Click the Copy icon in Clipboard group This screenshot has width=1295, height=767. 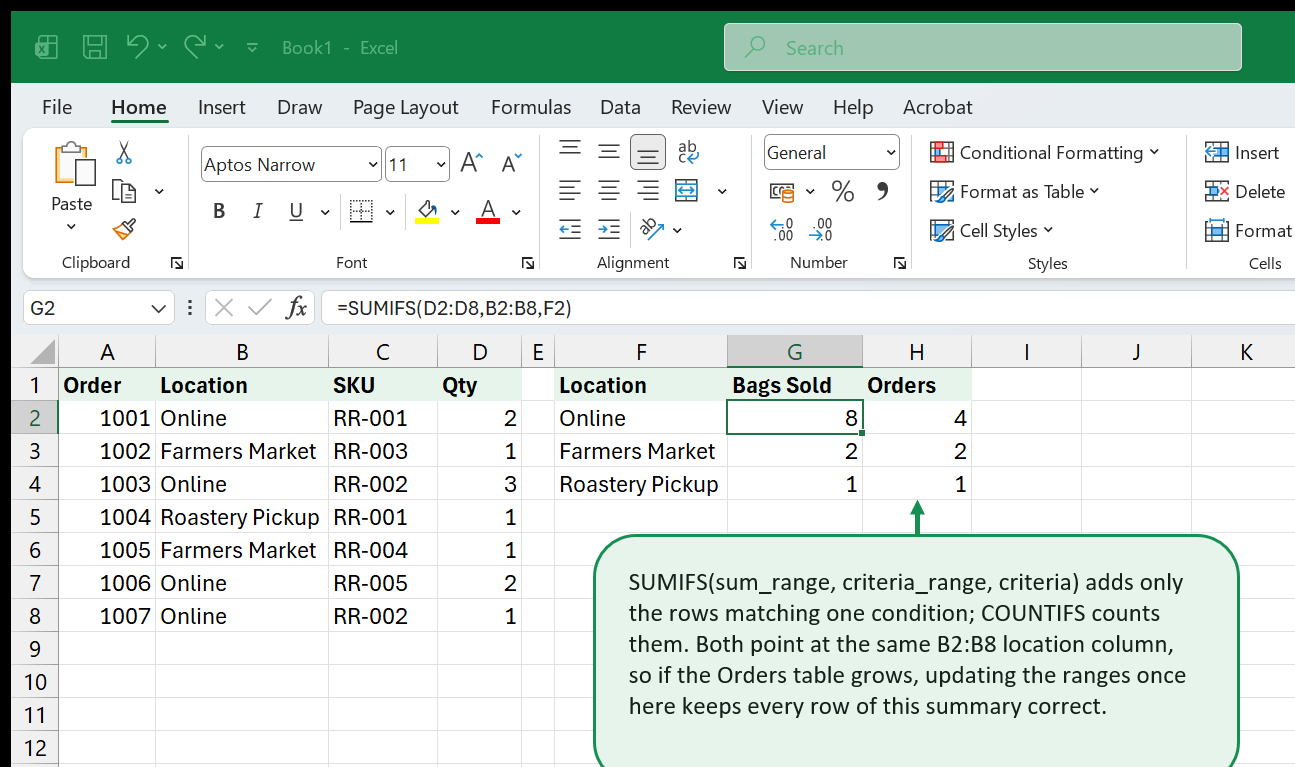[124, 191]
